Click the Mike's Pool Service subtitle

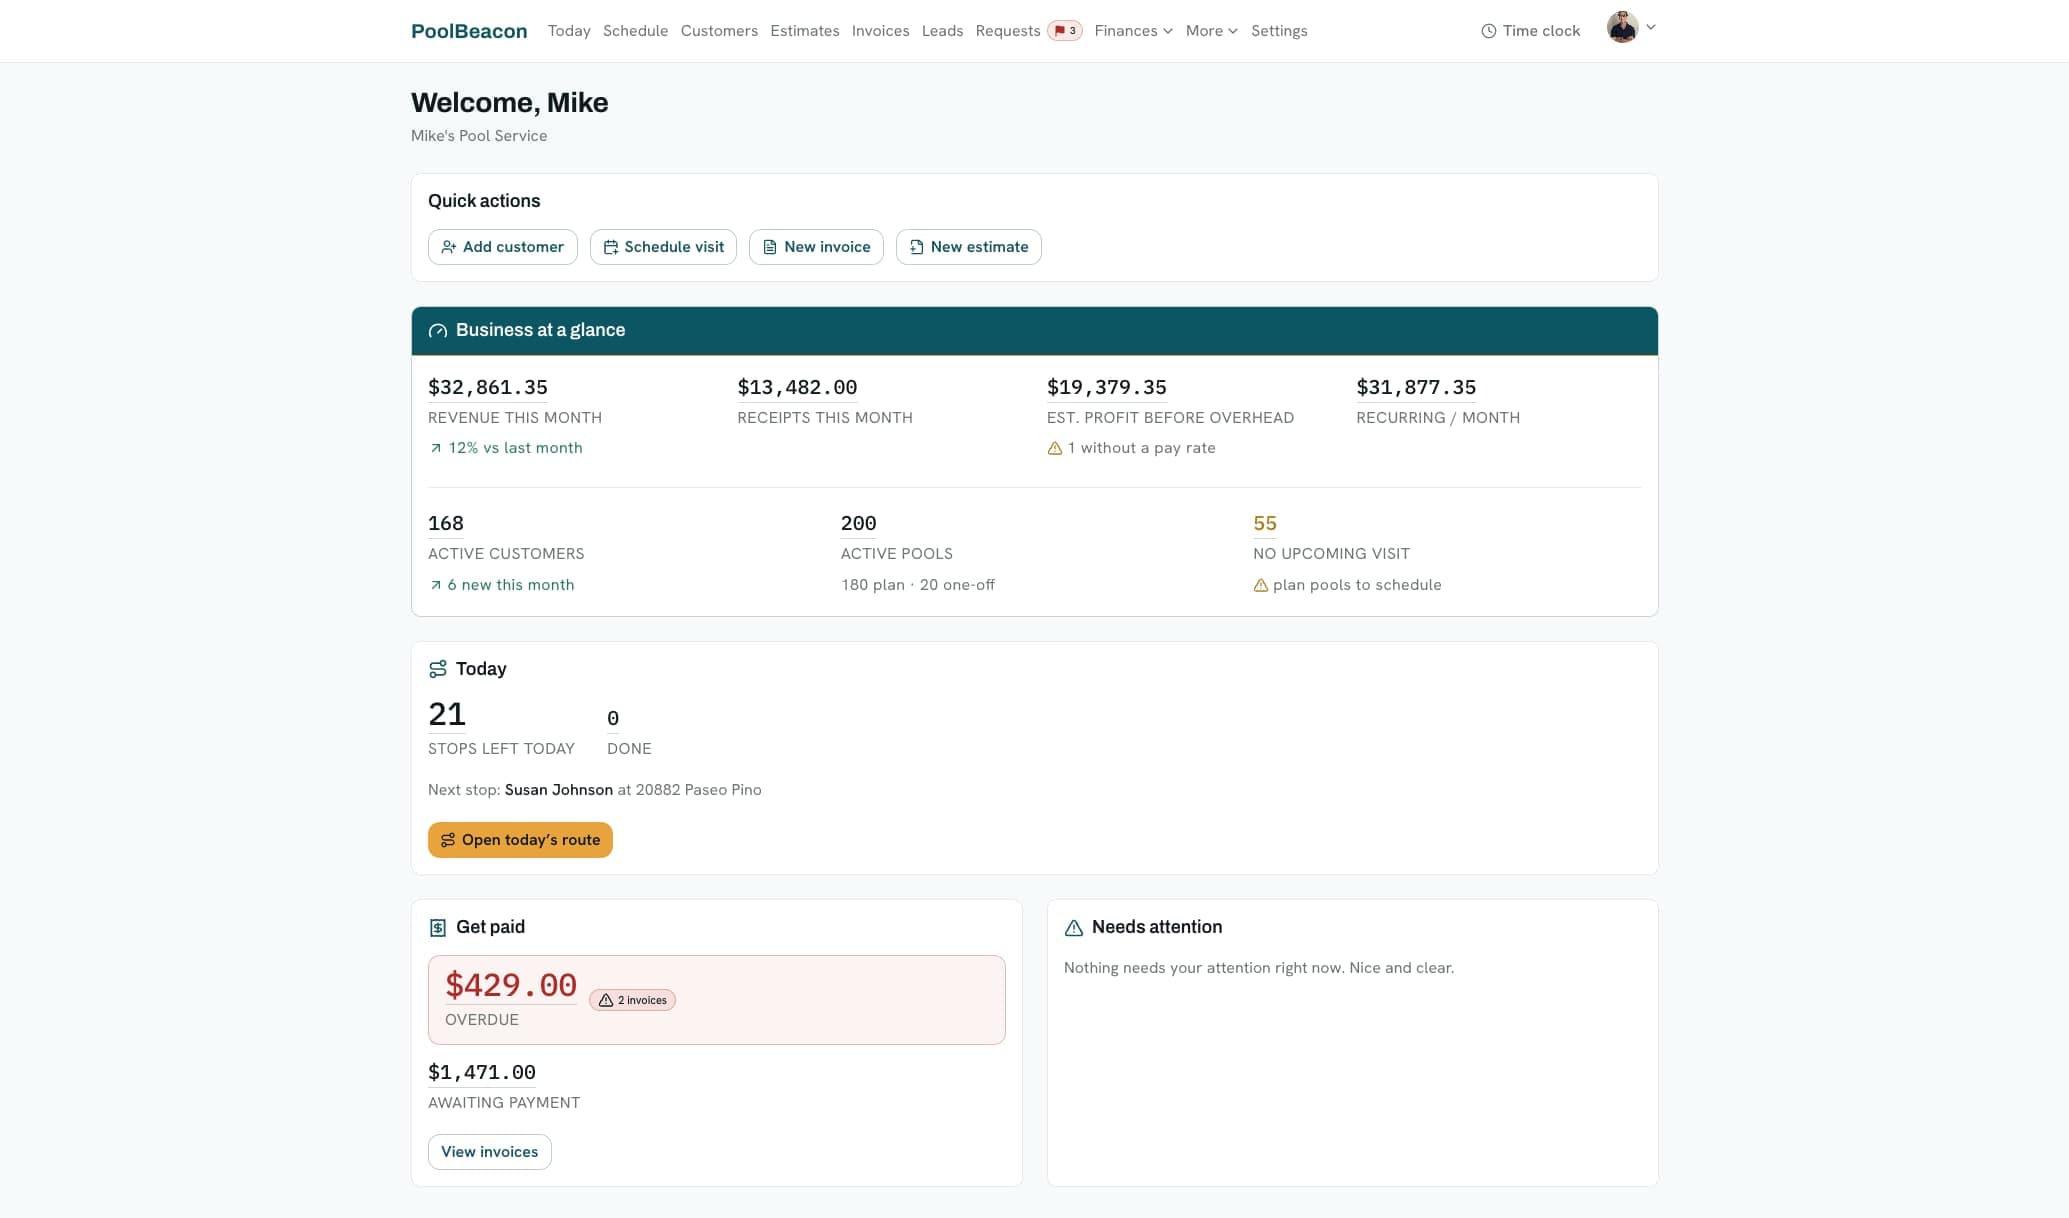[479, 136]
